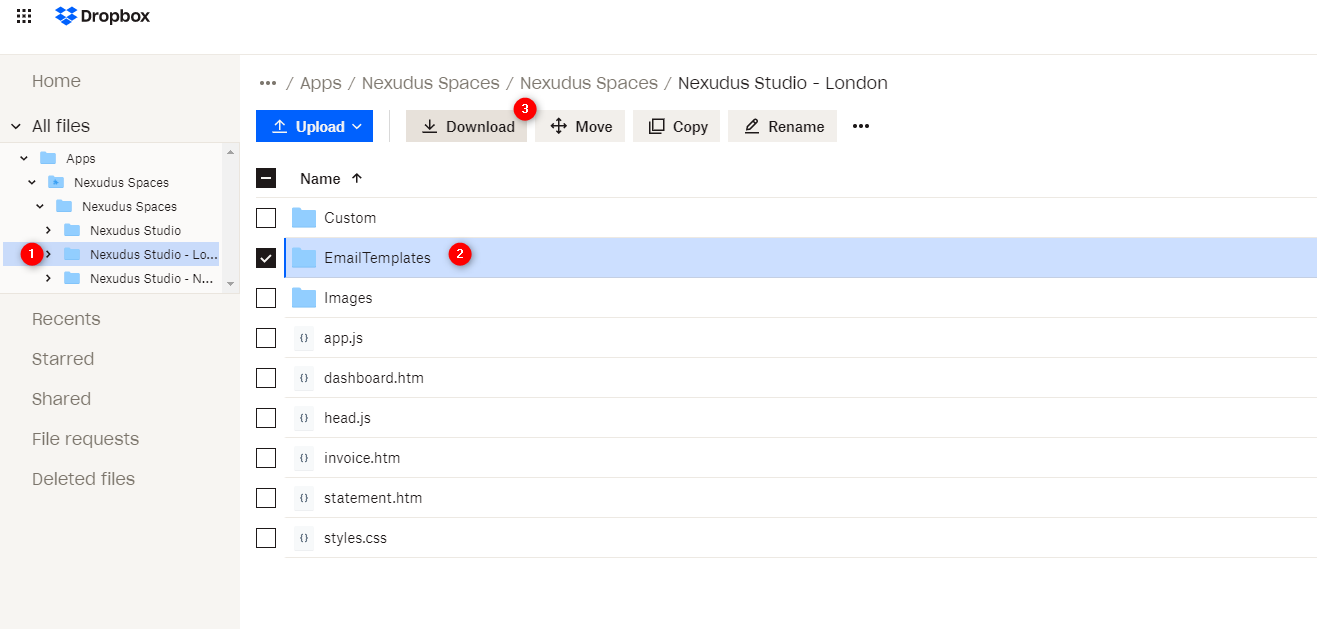The height and width of the screenshot is (629, 1317).
Task: Open the Upload dropdown button
Action: click(x=315, y=126)
